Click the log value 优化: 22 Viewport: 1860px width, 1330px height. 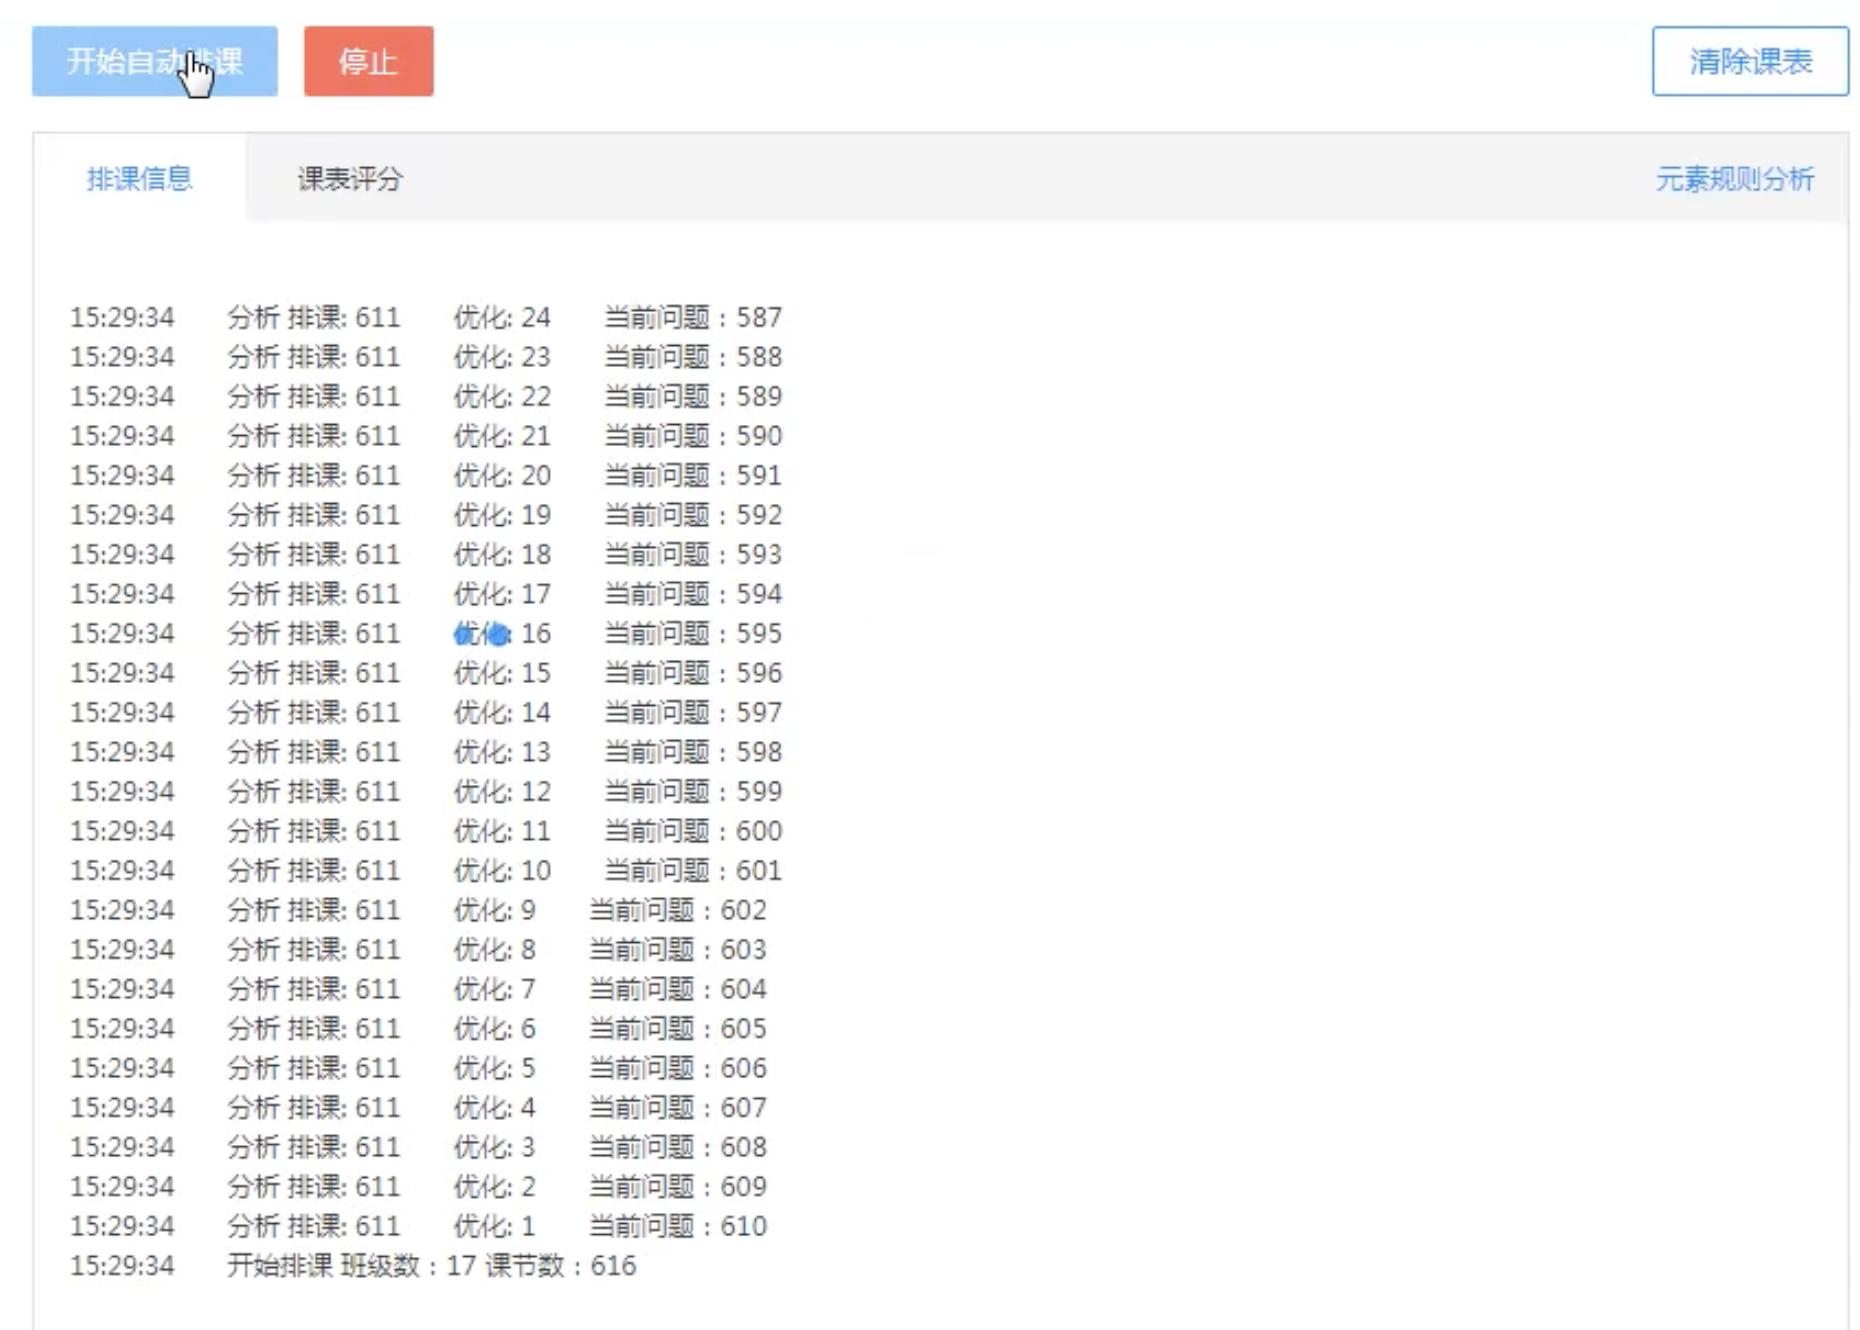click(502, 396)
